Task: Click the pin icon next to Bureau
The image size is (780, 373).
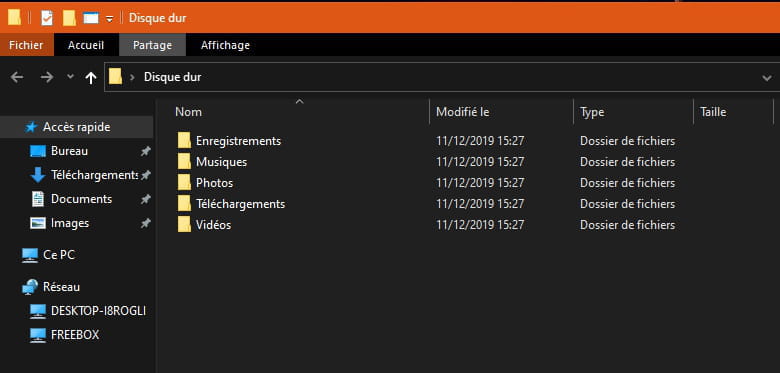Action: point(145,151)
